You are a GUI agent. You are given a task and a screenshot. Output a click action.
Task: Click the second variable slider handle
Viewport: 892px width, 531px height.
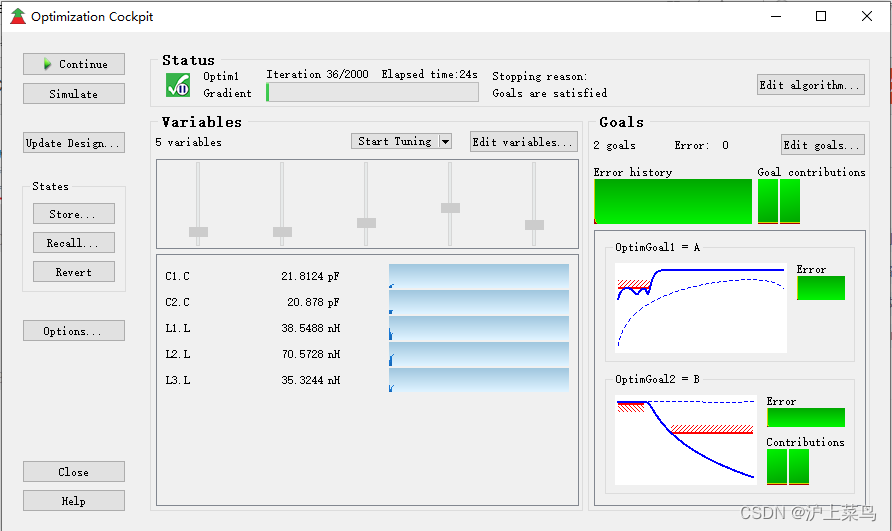[282, 232]
